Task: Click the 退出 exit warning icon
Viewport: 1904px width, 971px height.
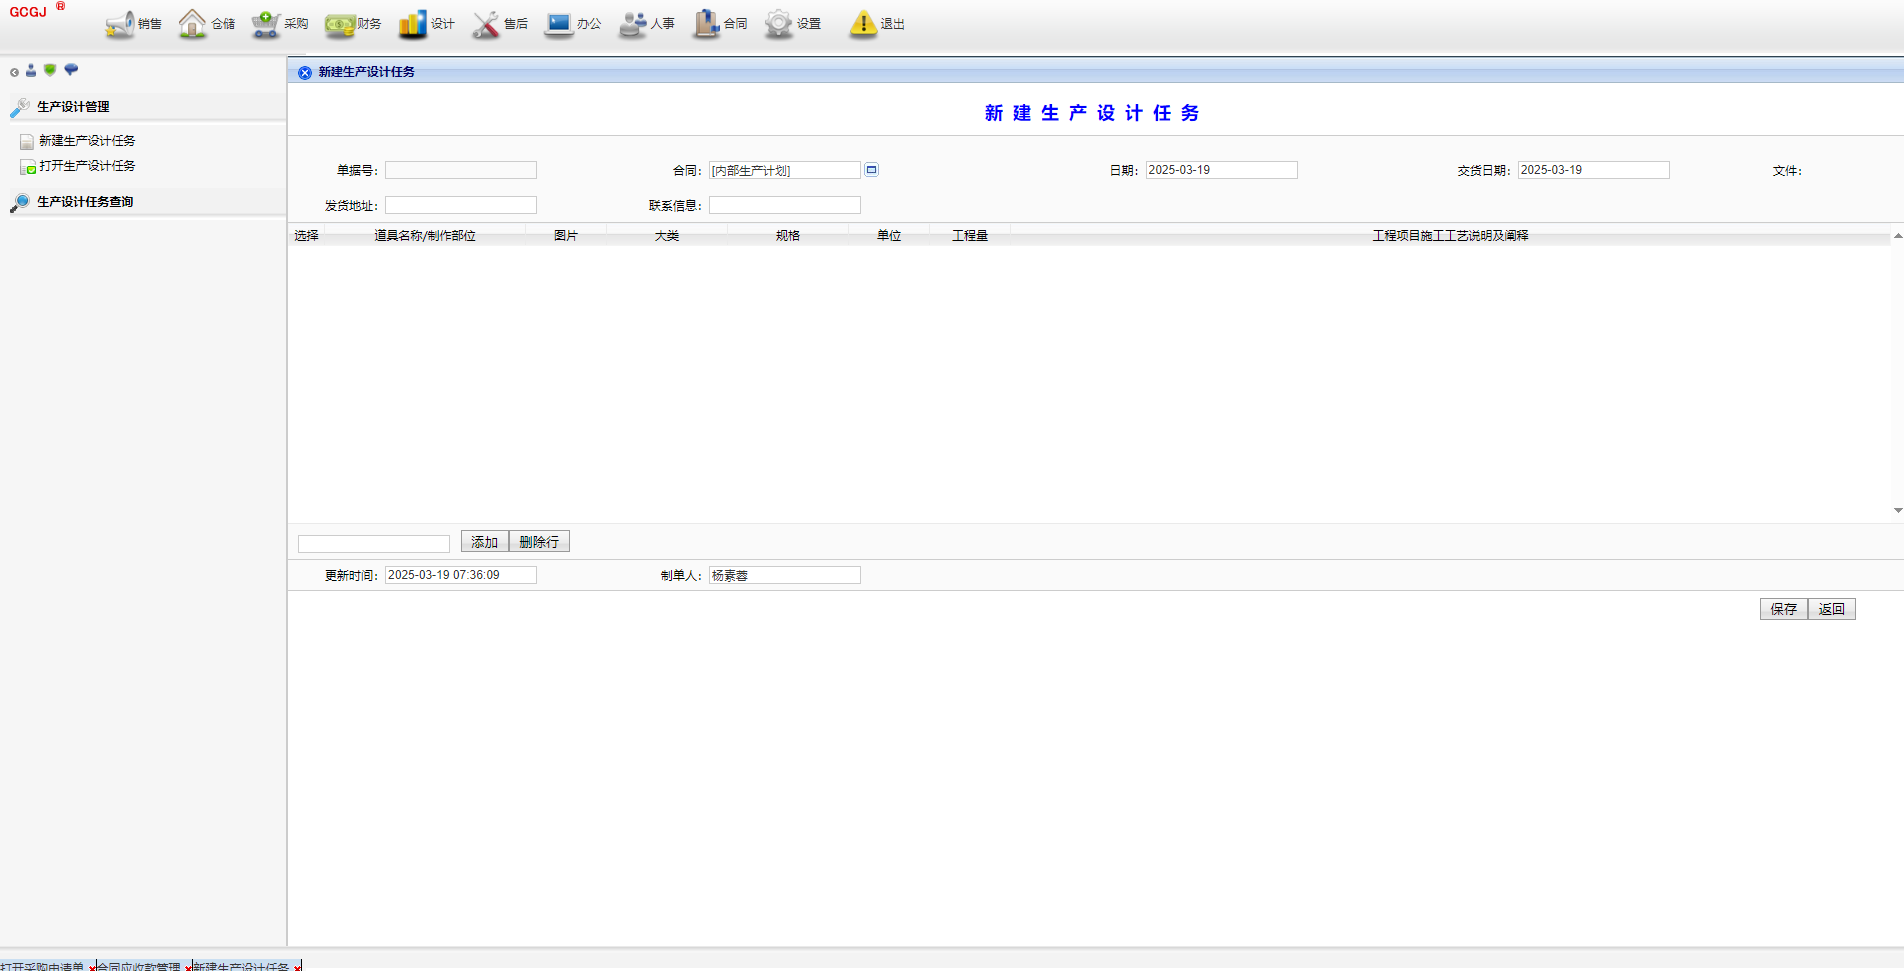Action: click(x=863, y=24)
